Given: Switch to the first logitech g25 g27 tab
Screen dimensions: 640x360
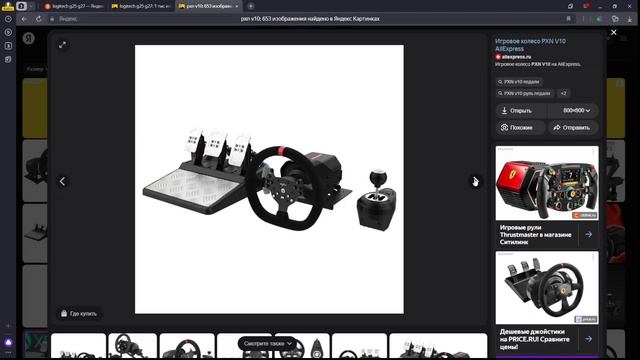Looking at the screenshot, I should pyautogui.click(x=74, y=6).
